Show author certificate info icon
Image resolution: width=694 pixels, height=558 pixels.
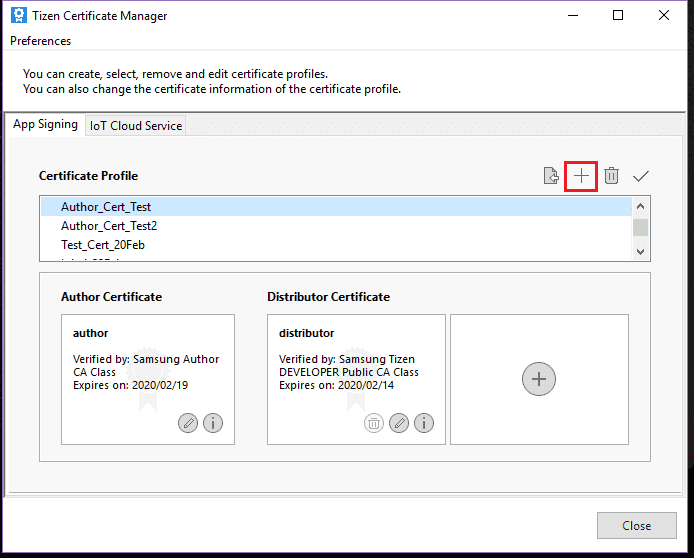[x=213, y=423]
